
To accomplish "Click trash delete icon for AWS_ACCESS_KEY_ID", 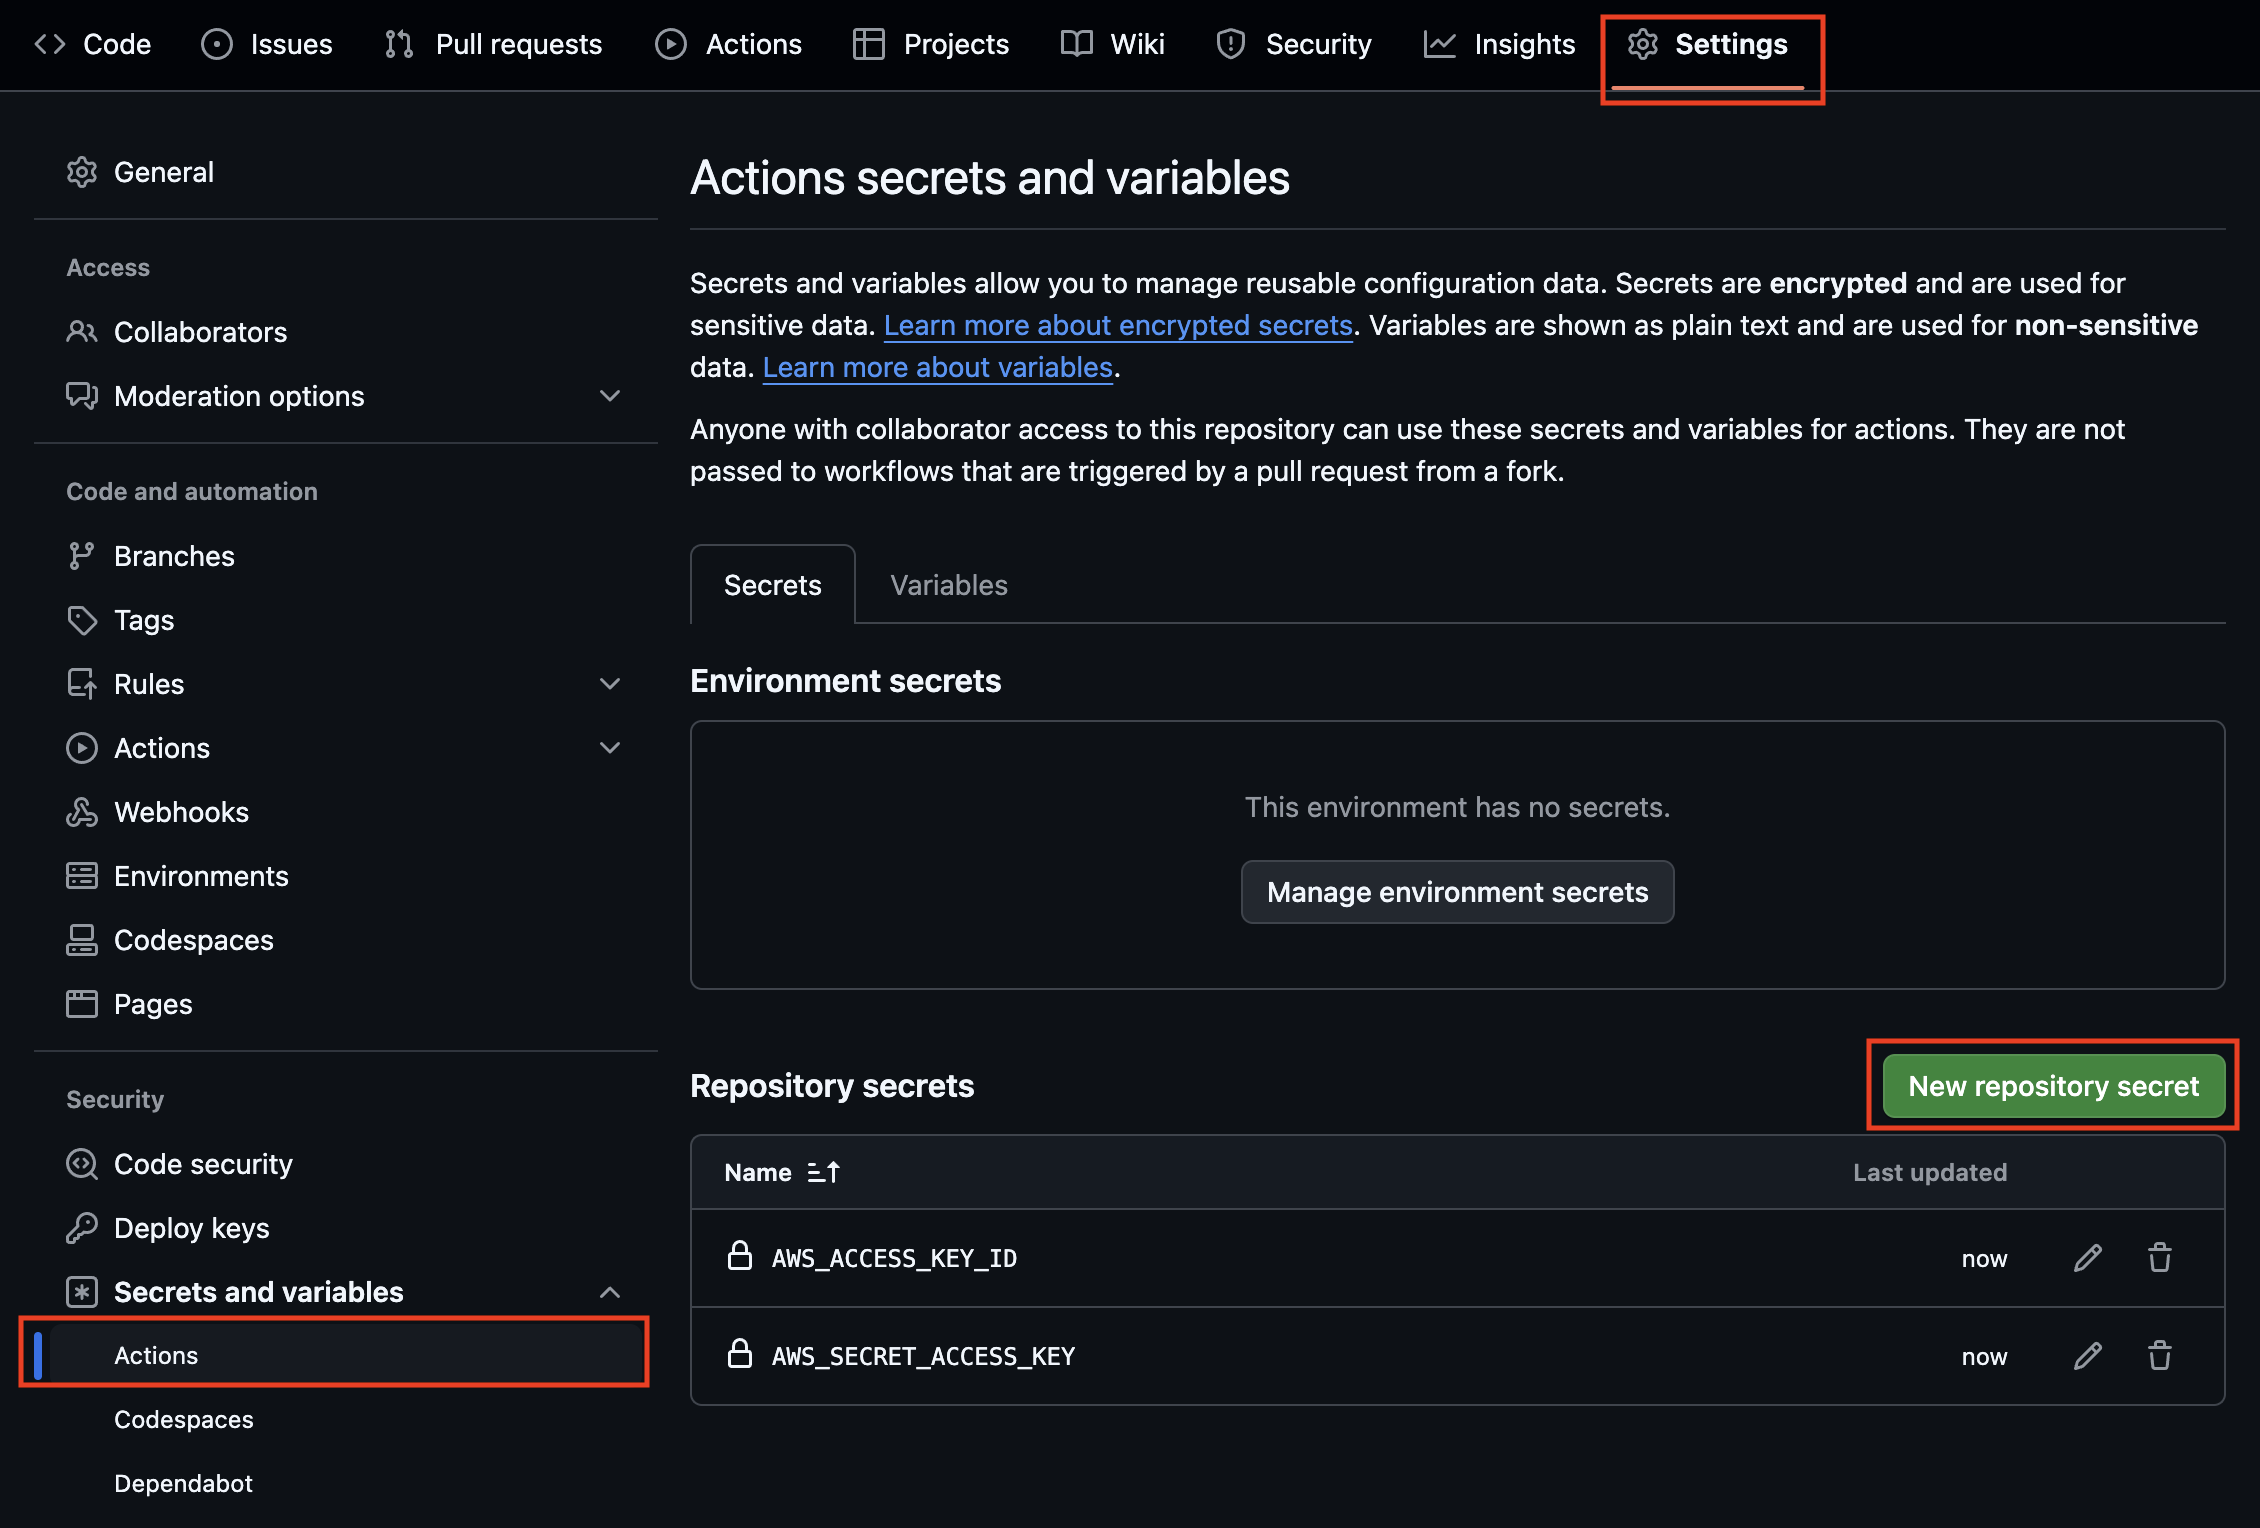I will coord(2159,1258).
